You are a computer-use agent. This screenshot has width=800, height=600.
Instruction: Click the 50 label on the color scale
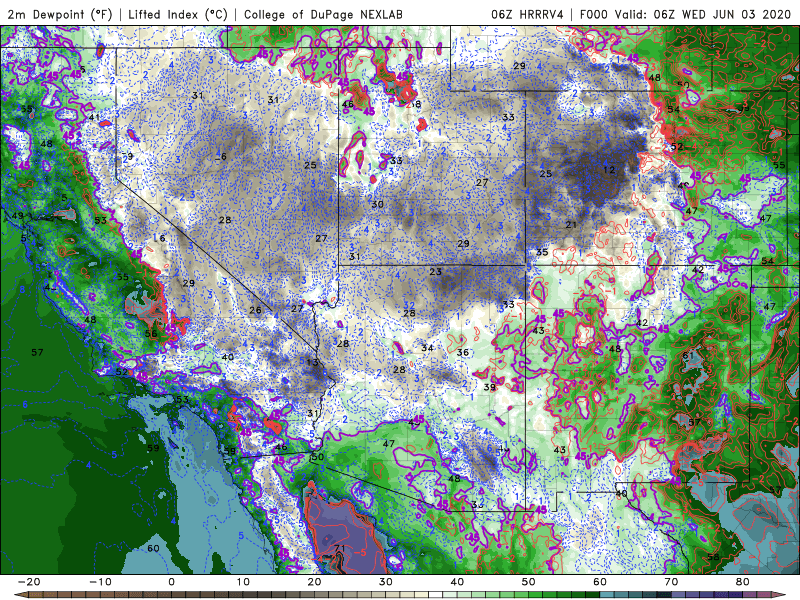pyautogui.click(x=529, y=582)
